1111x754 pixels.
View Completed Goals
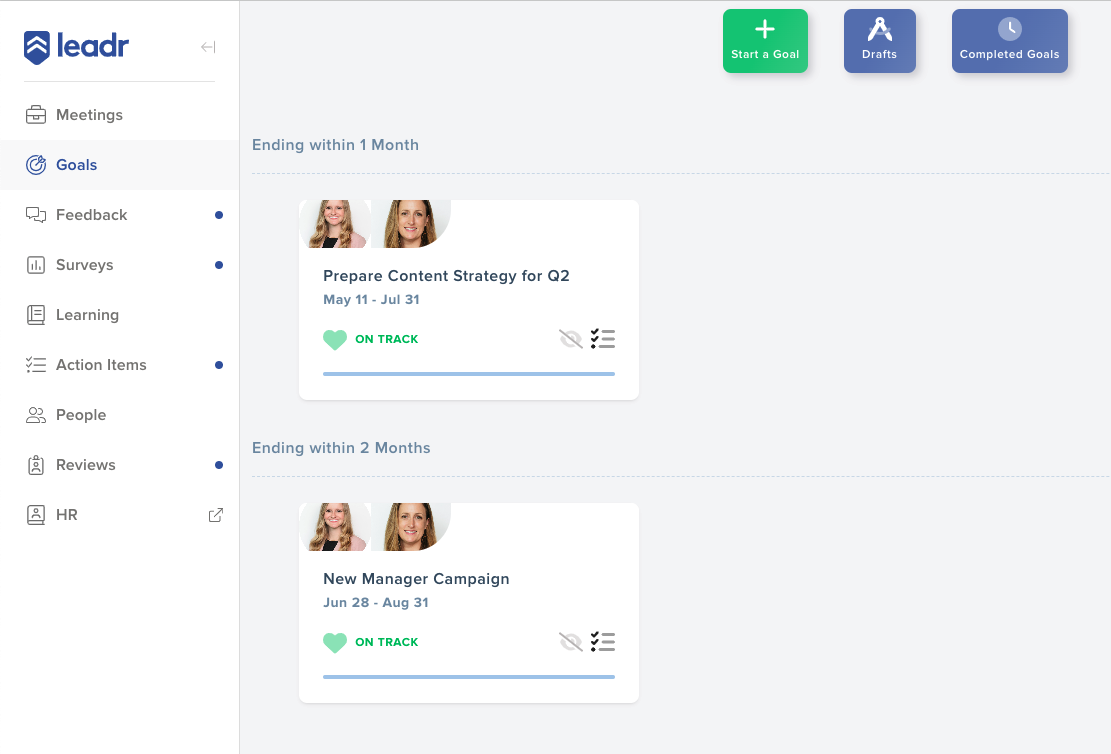point(1009,41)
